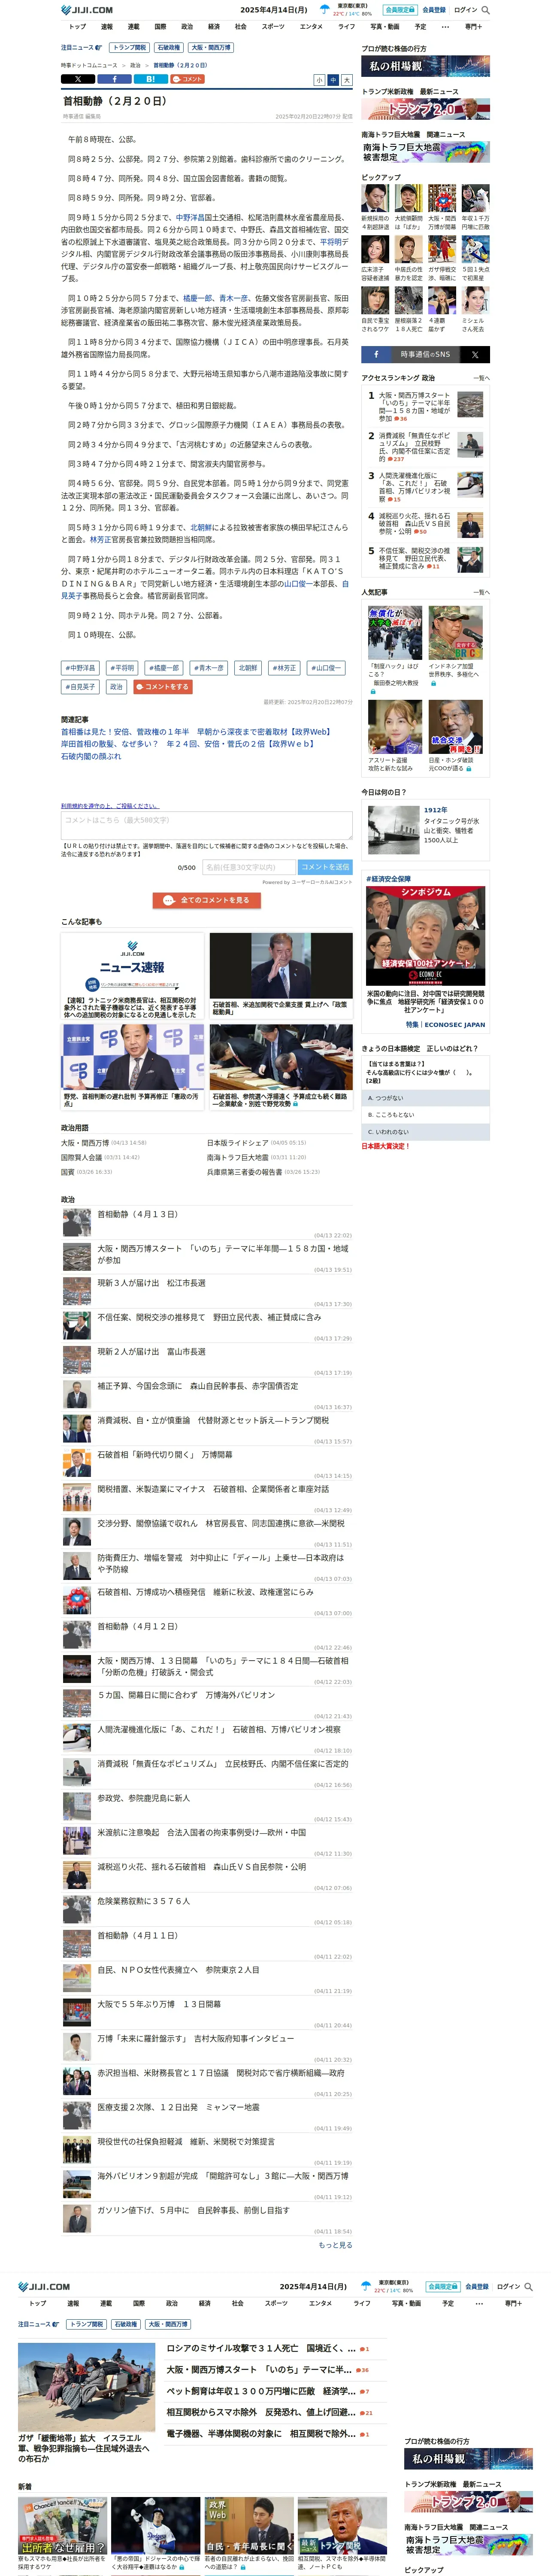
Task: Click 北朝鮮 link in the article body
Action: pos(201,527)
